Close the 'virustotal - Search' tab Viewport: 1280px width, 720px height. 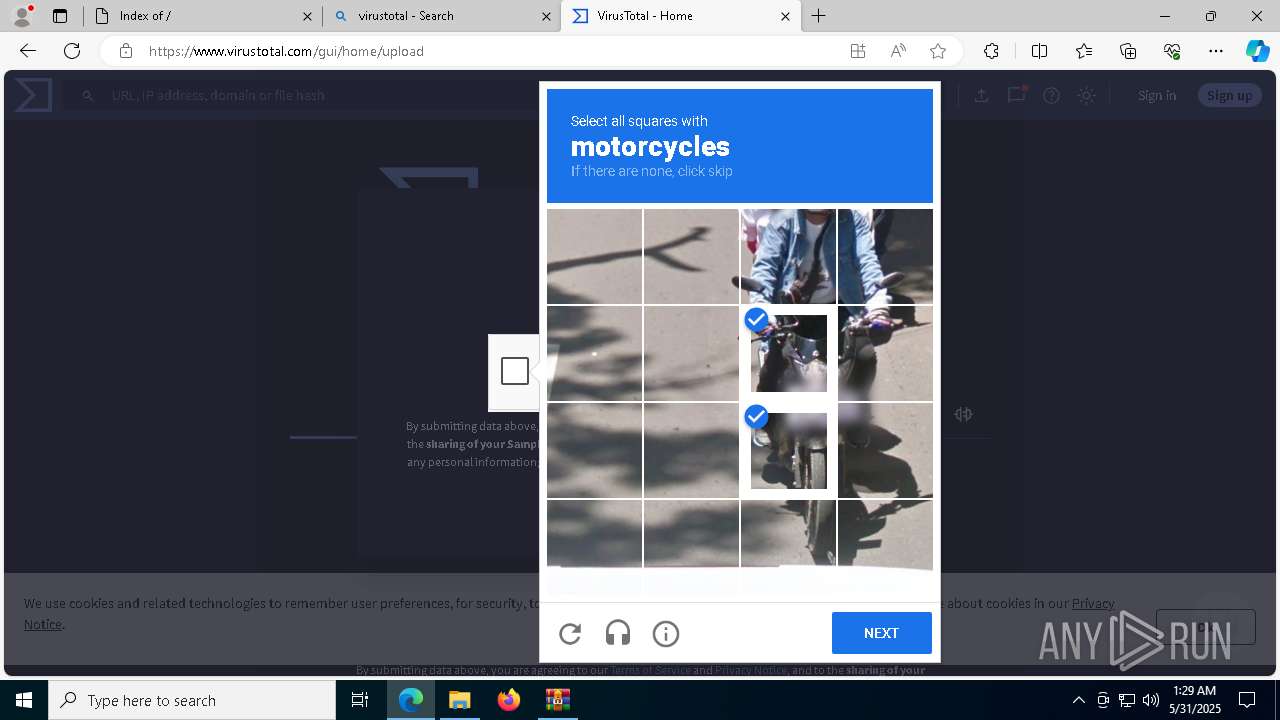click(546, 16)
